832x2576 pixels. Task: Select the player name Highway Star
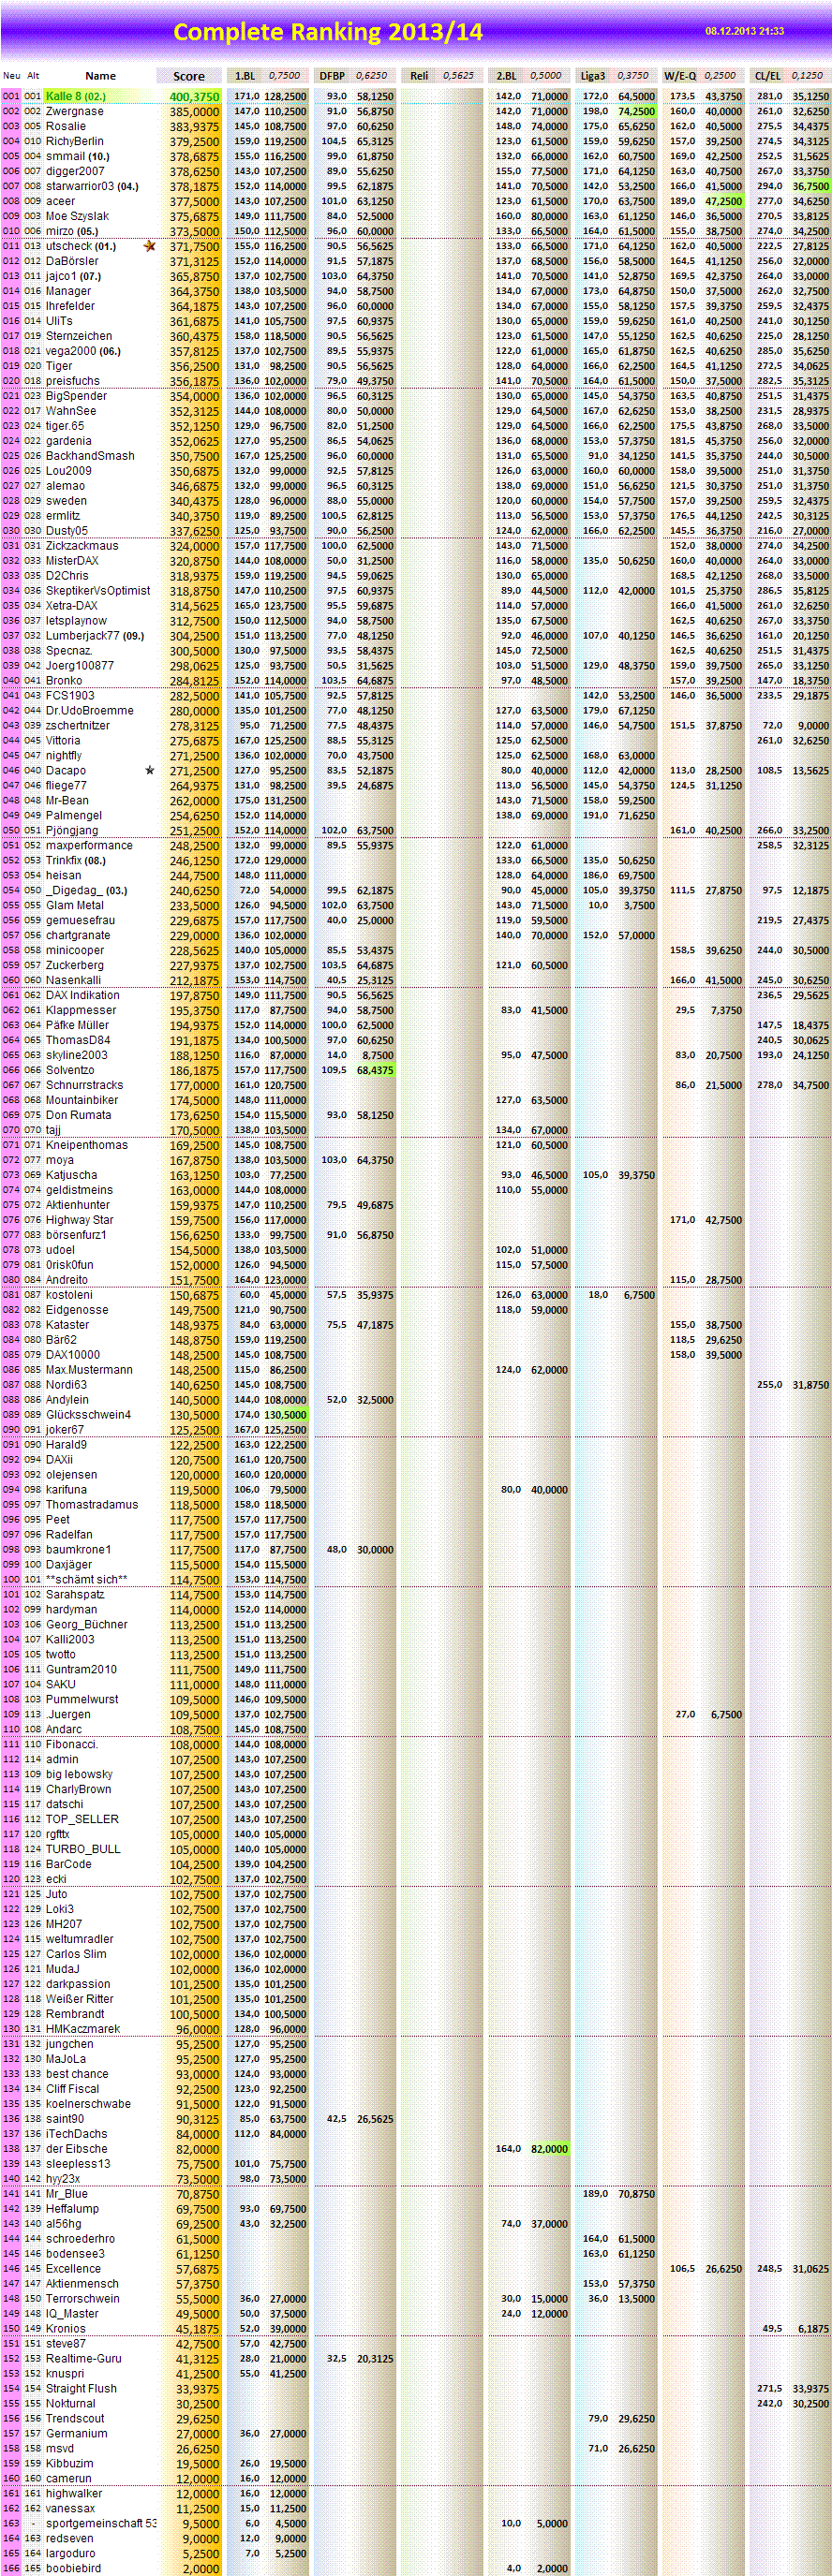point(80,1220)
